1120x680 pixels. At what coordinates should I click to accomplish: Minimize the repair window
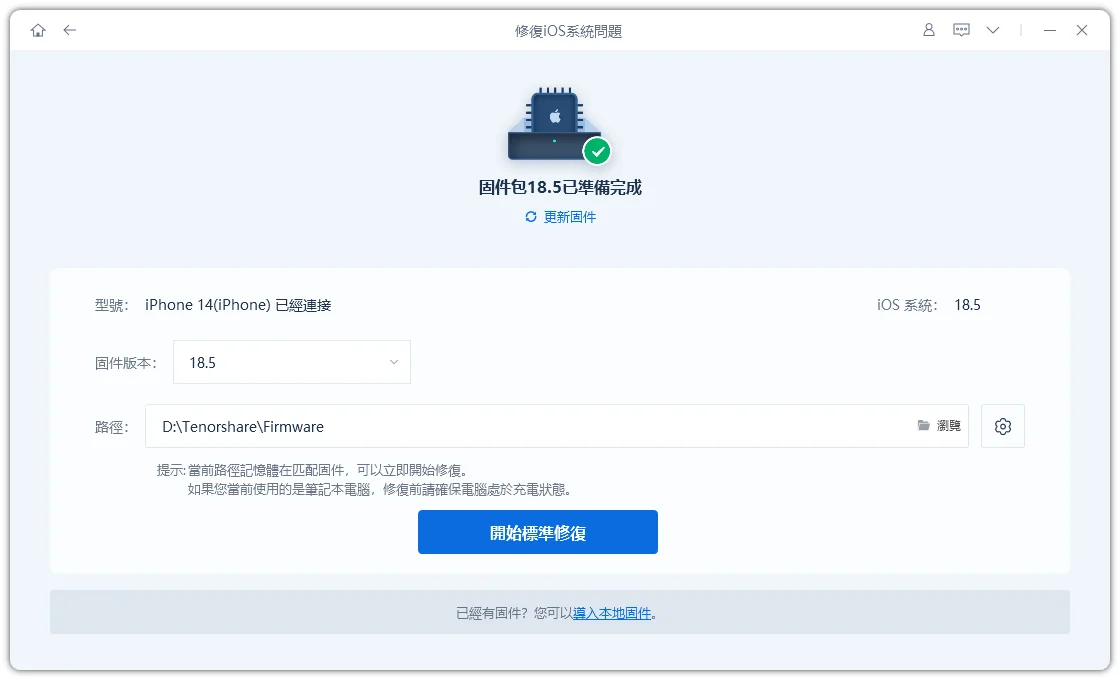tap(1049, 30)
